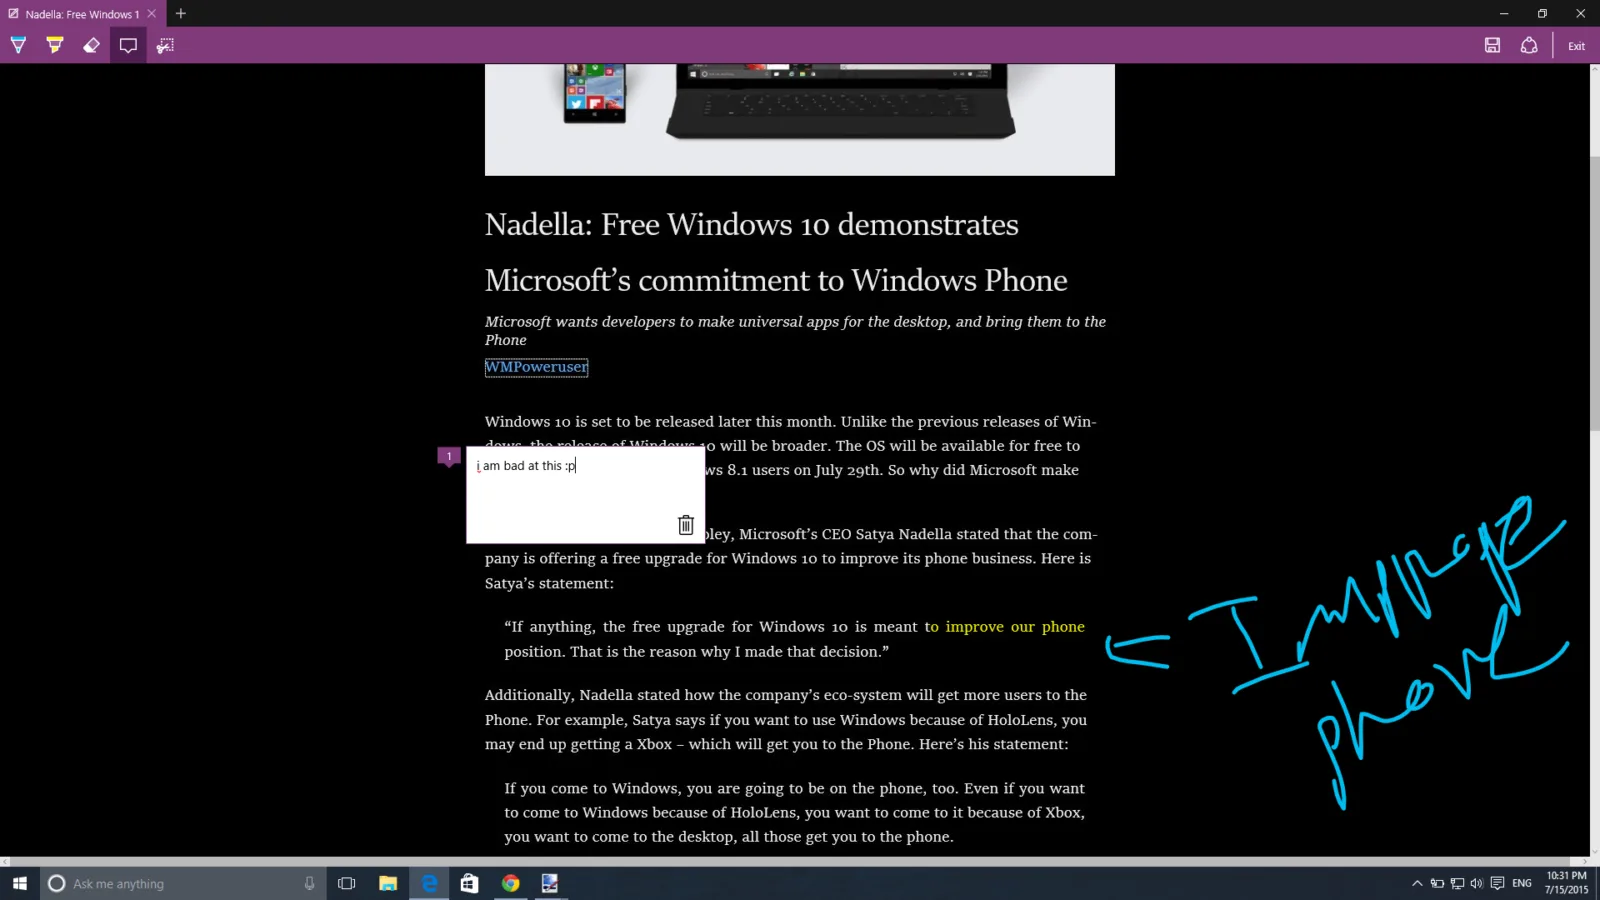Delete the typed note with trash icon

pyautogui.click(x=686, y=525)
